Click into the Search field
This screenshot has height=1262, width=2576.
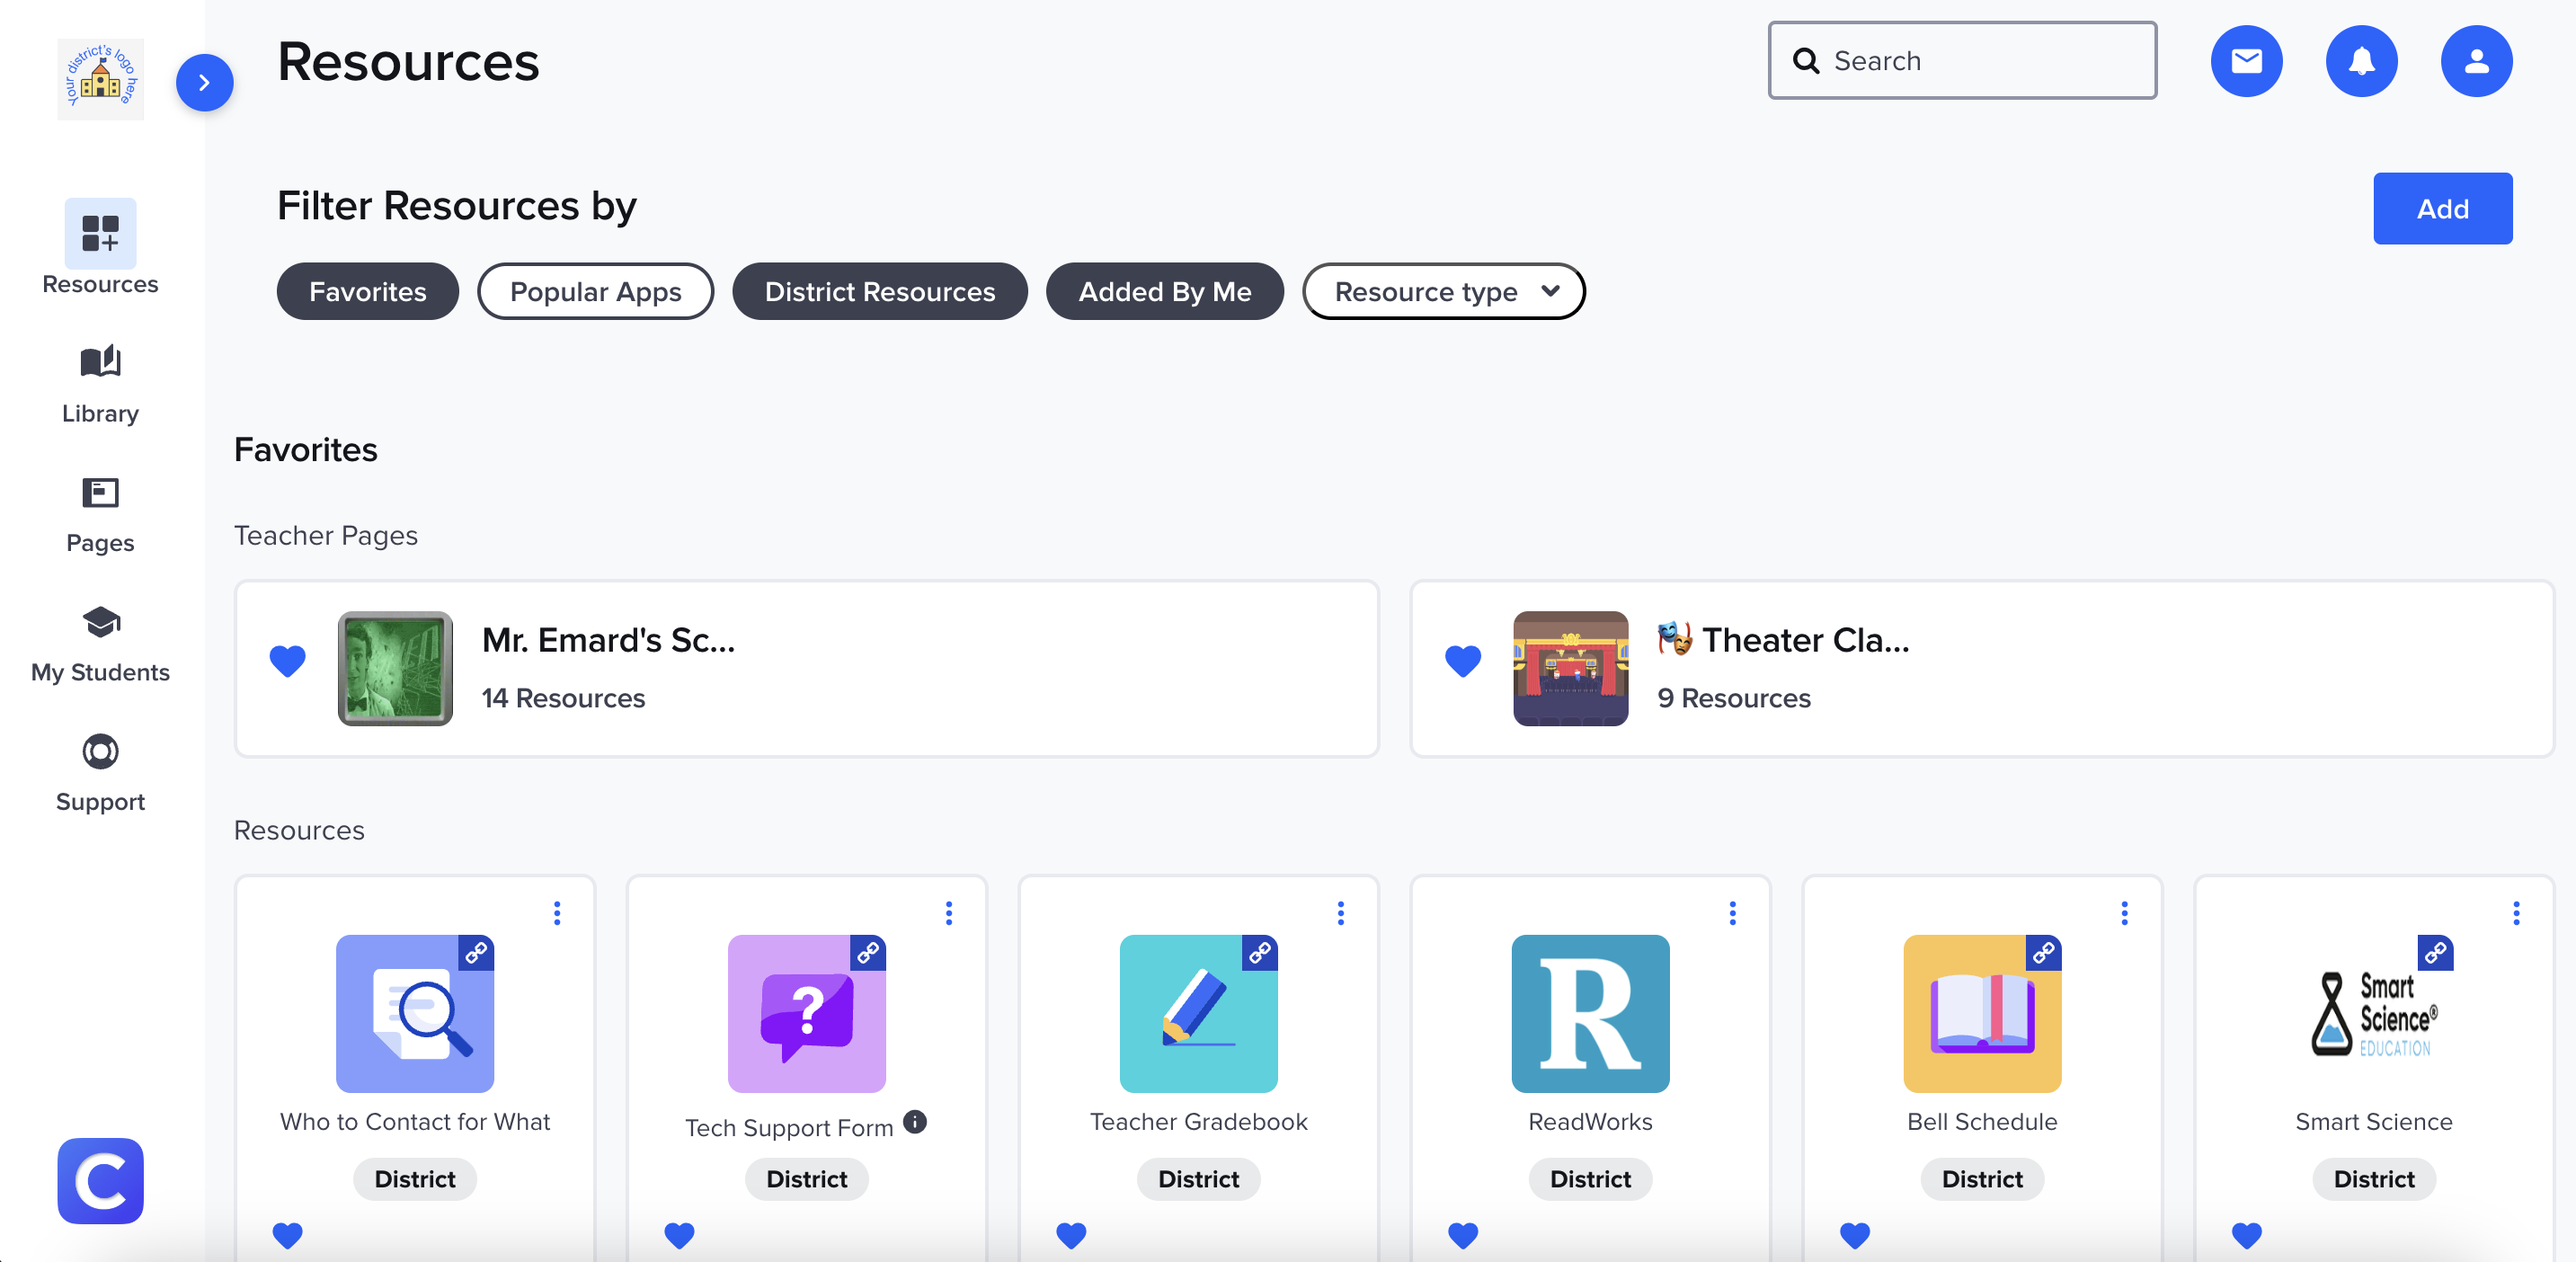(x=1961, y=60)
